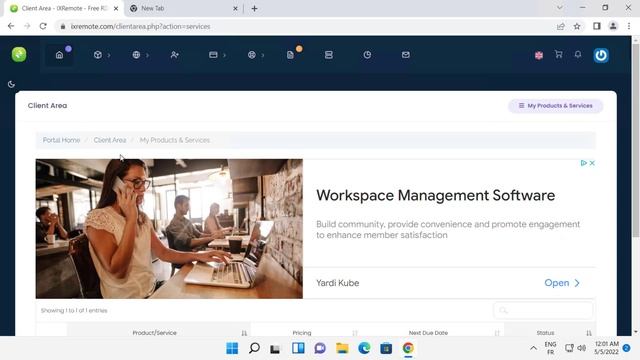640x360 pixels.
Task: Close the advertisement X icon
Action: pyautogui.click(x=592, y=163)
